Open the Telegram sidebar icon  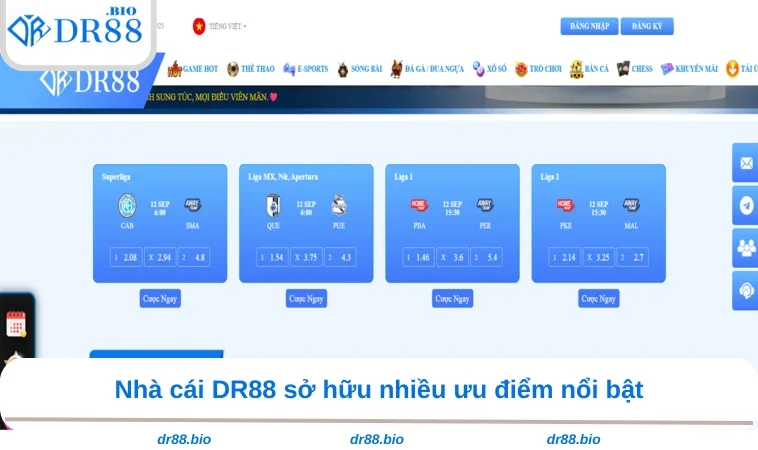point(746,205)
